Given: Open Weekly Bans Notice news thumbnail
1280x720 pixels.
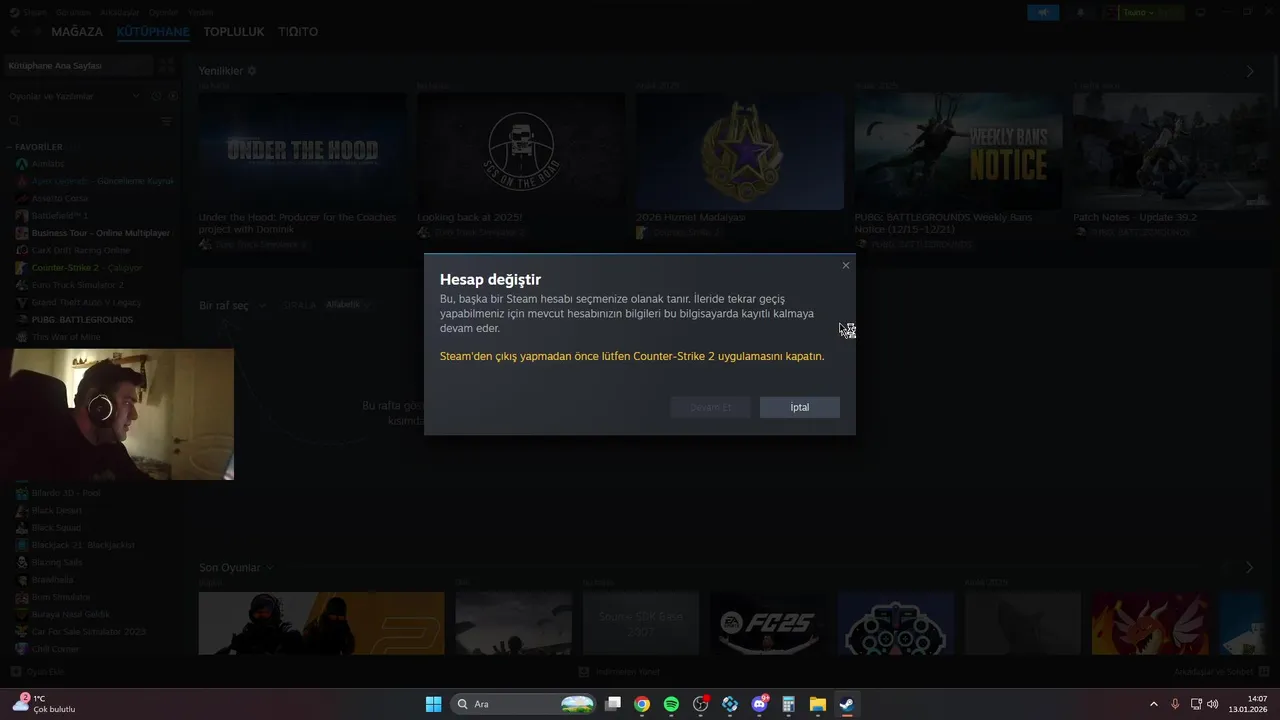Looking at the screenshot, I should click(958, 151).
